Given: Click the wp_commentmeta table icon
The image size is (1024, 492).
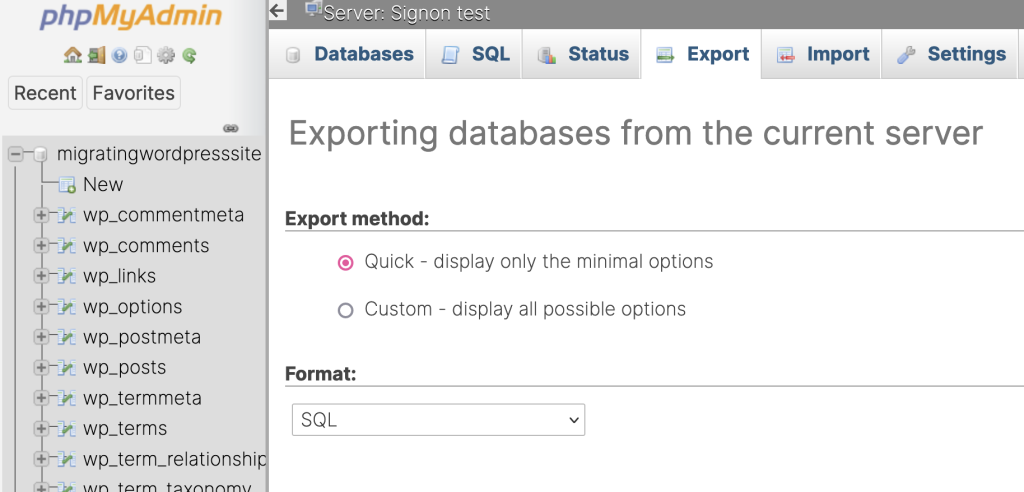Looking at the screenshot, I should point(67,215).
